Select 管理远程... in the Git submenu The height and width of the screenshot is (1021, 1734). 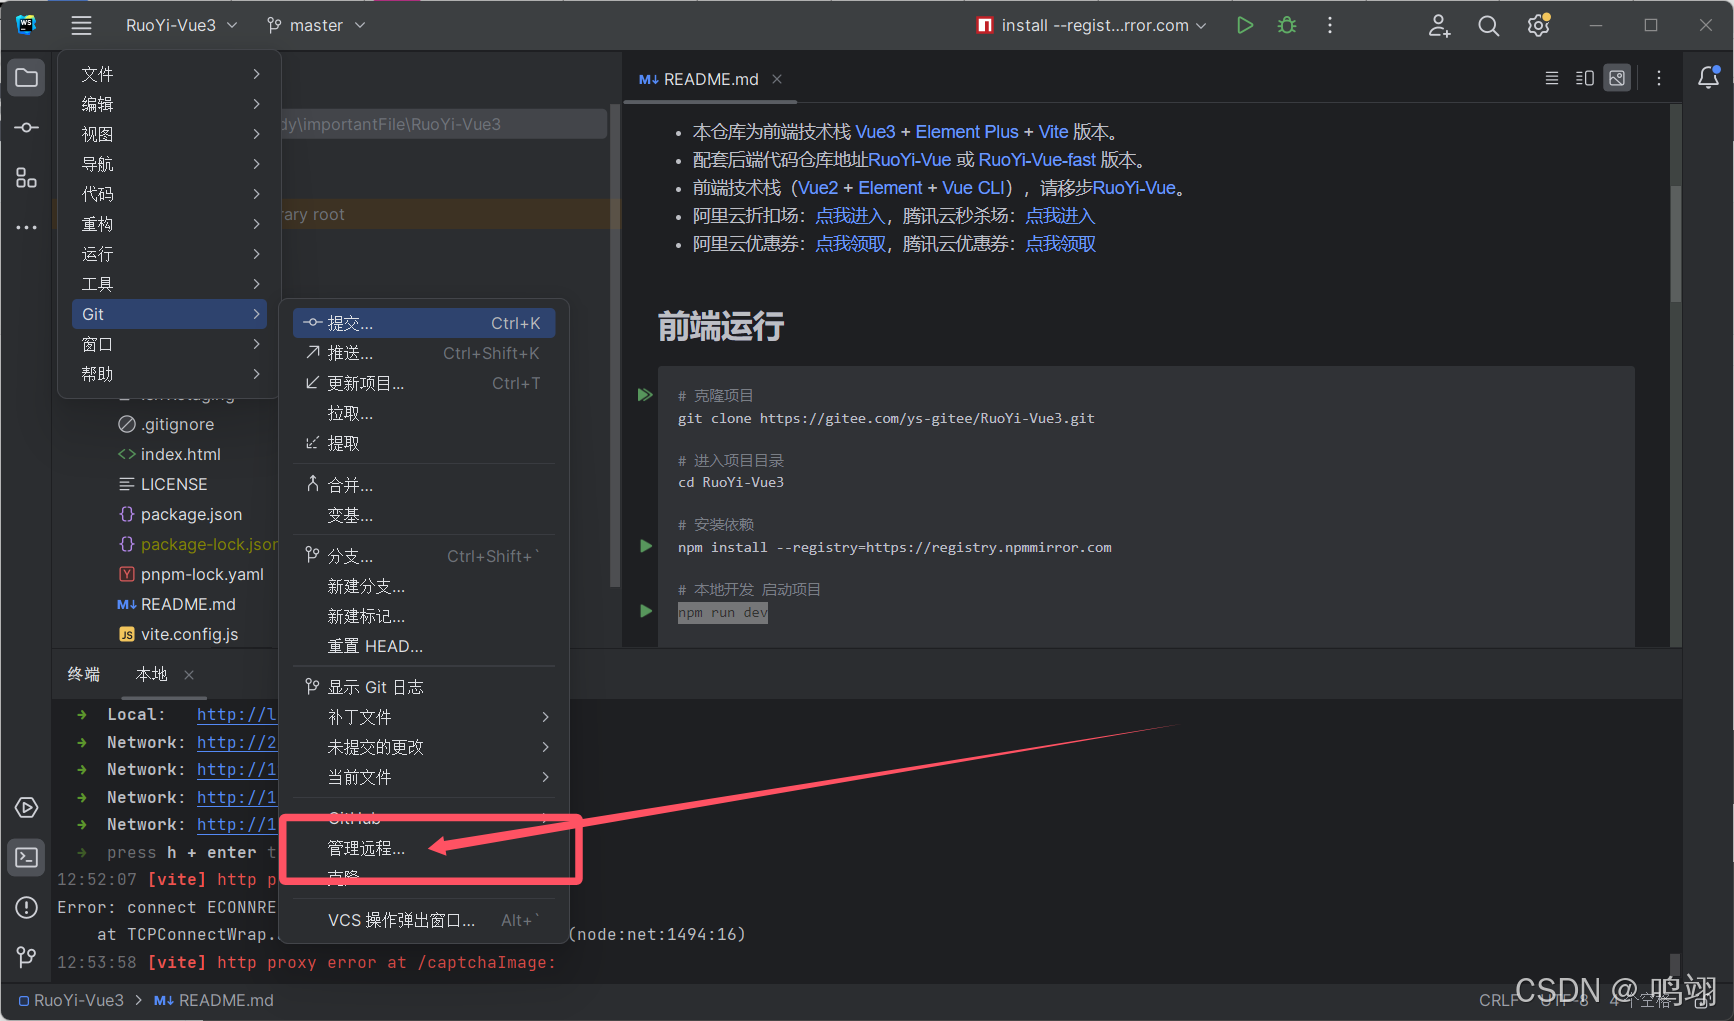[366, 848]
